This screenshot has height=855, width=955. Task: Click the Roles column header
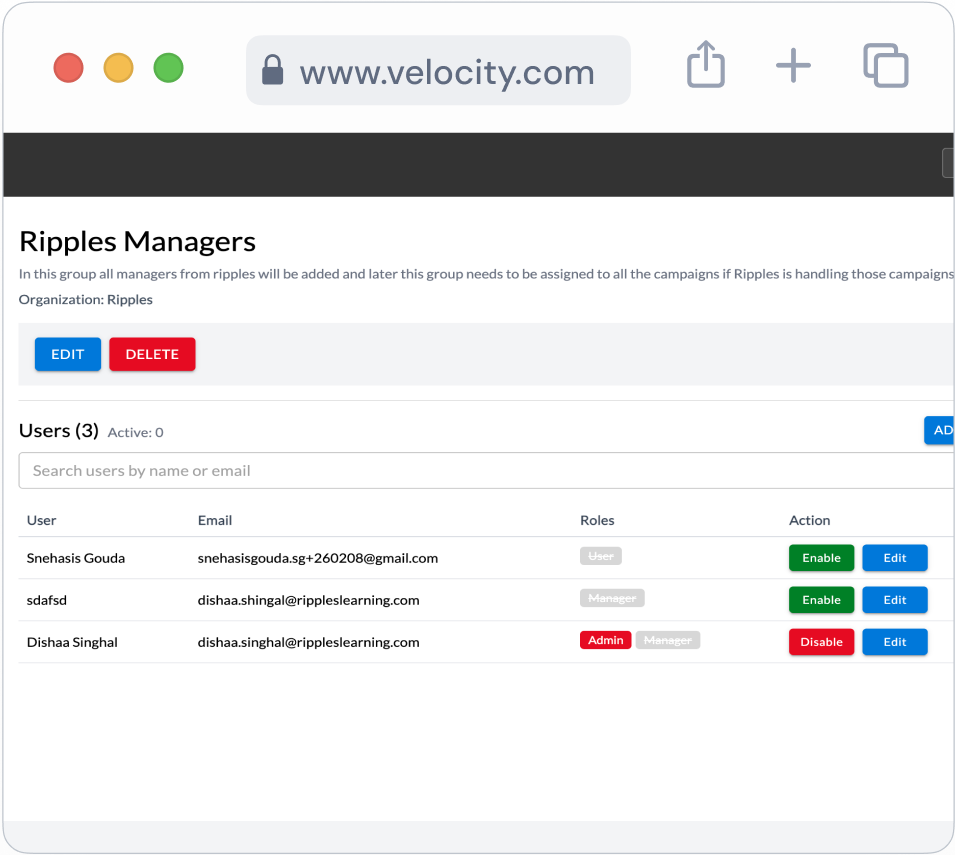click(597, 520)
